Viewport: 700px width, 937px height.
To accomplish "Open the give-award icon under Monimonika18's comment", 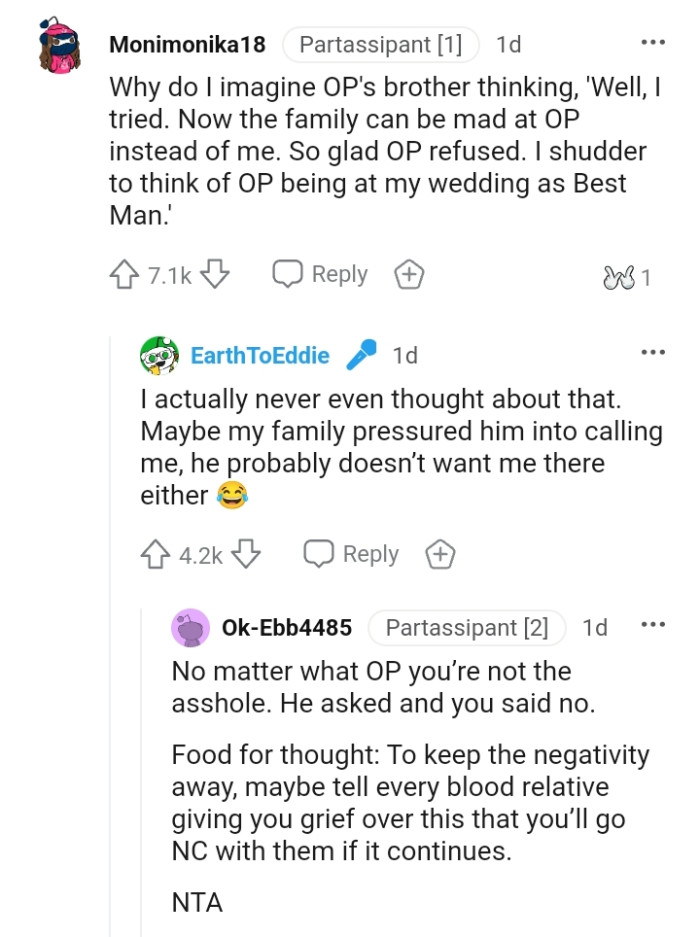I will 408,273.
